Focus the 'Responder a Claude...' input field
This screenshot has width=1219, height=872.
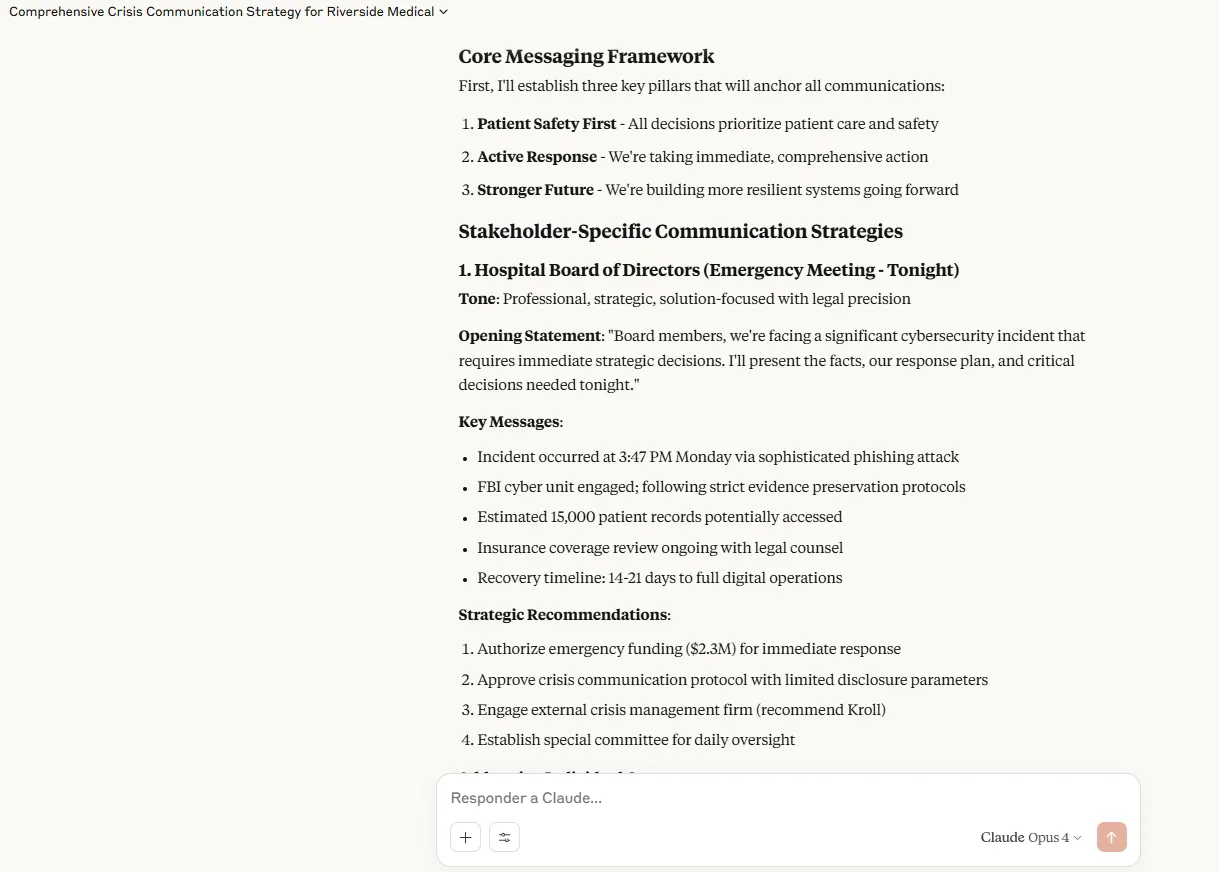tap(788, 798)
